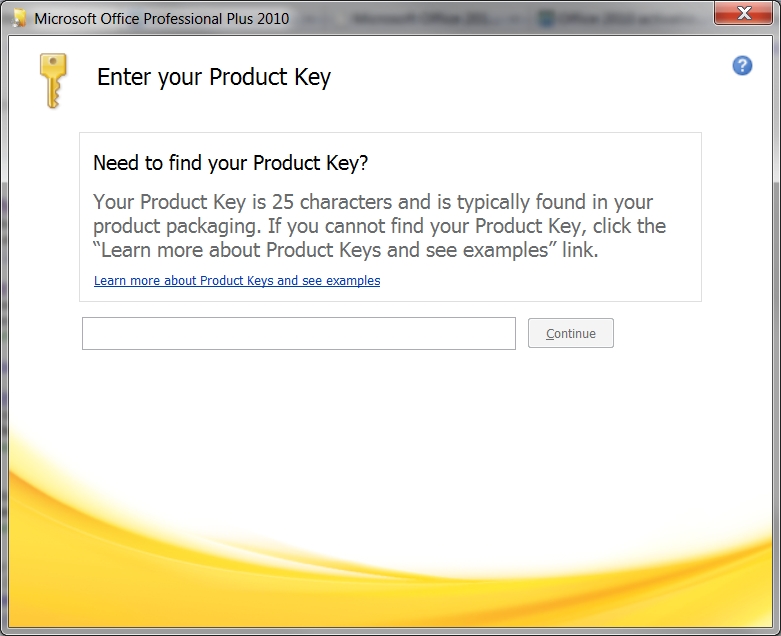Open the Learn more about Product Keys link
Viewport: 781px width, 636px height.
pyautogui.click(x=237, y=281)
